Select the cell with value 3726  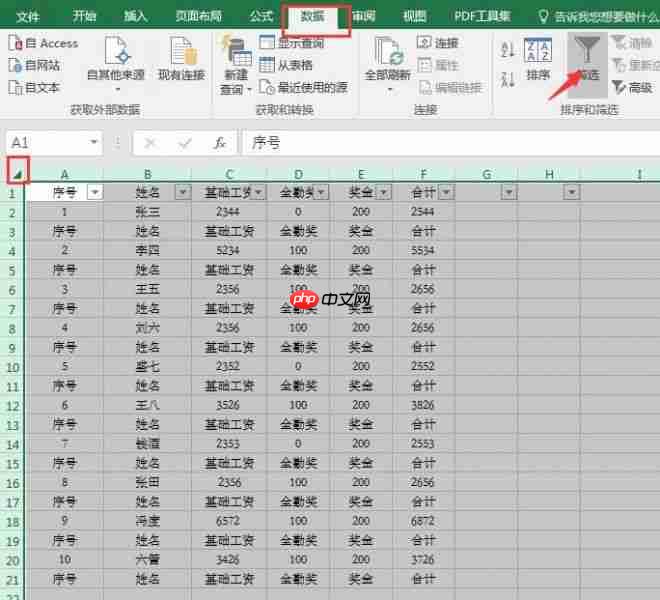[x=423, y=560]
